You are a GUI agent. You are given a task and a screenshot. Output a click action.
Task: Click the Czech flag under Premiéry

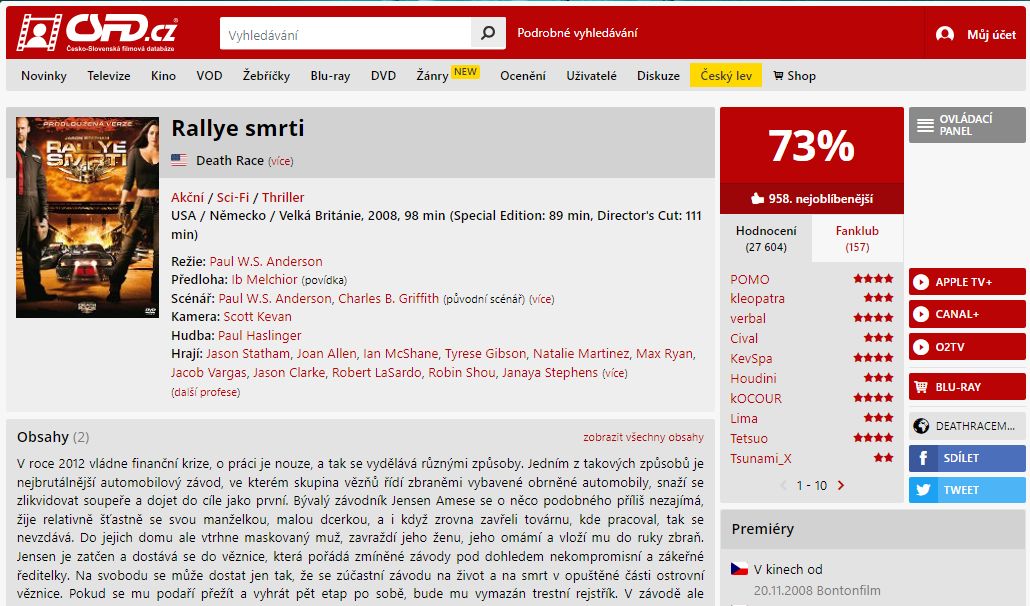click(740, 569)
